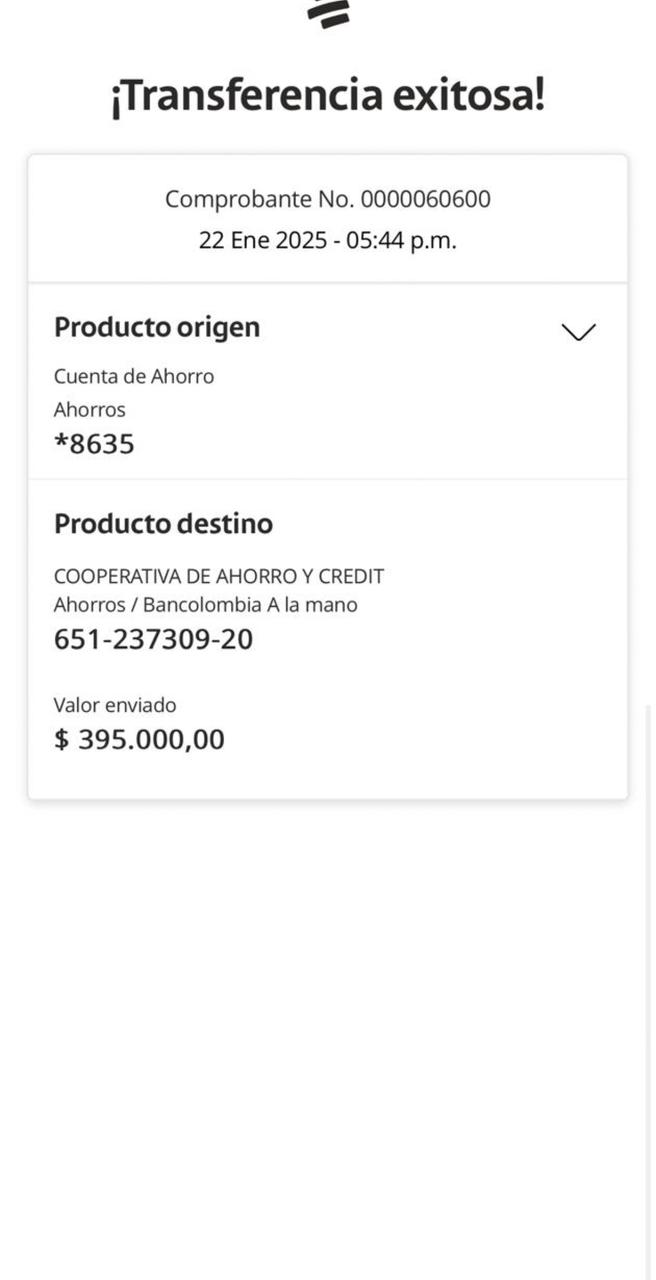Click the time 05:44 p.m.
The width and height of the screenshot is (656, 1280).
[x=401, y=241]
